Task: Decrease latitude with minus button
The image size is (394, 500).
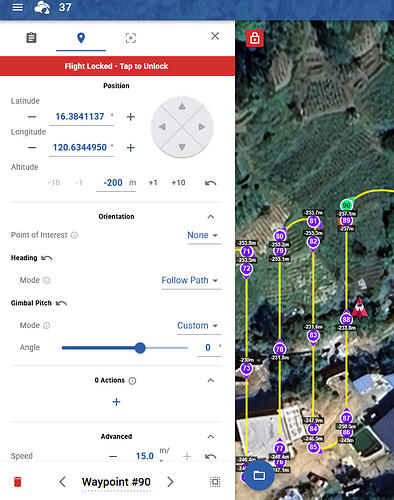Action: tap(32, 117)
